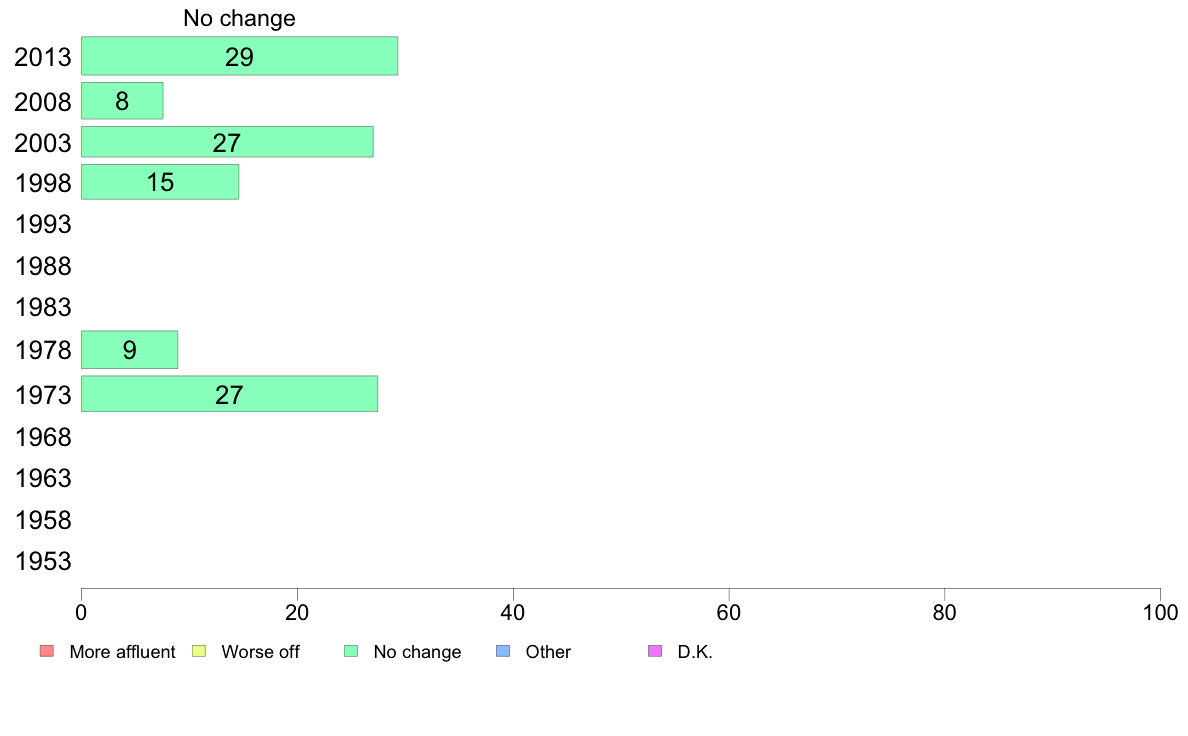1188x736 pixels.
Task: Click the blue Other legend swatch
Action: click(x=503, y=651)
